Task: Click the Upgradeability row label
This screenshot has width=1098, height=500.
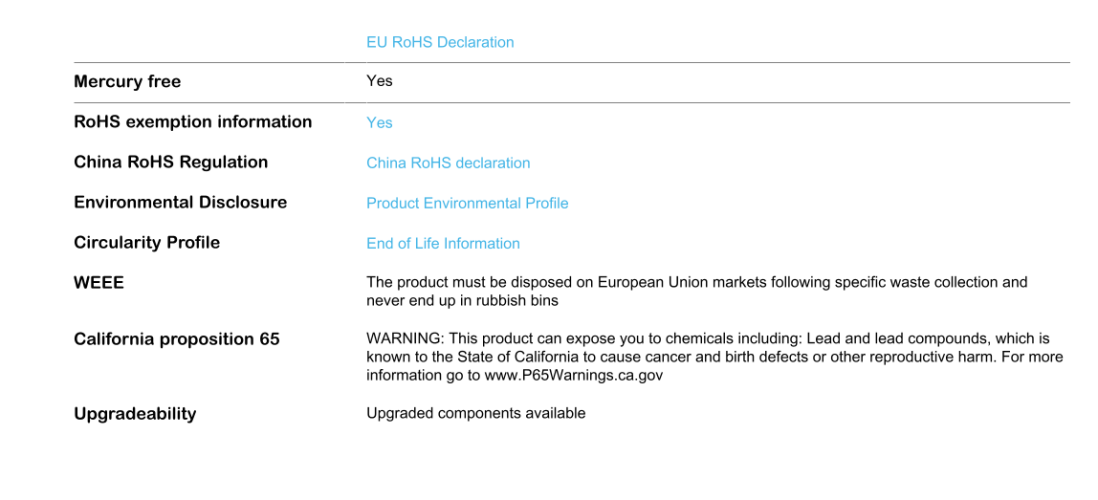Action: [134, 414]
